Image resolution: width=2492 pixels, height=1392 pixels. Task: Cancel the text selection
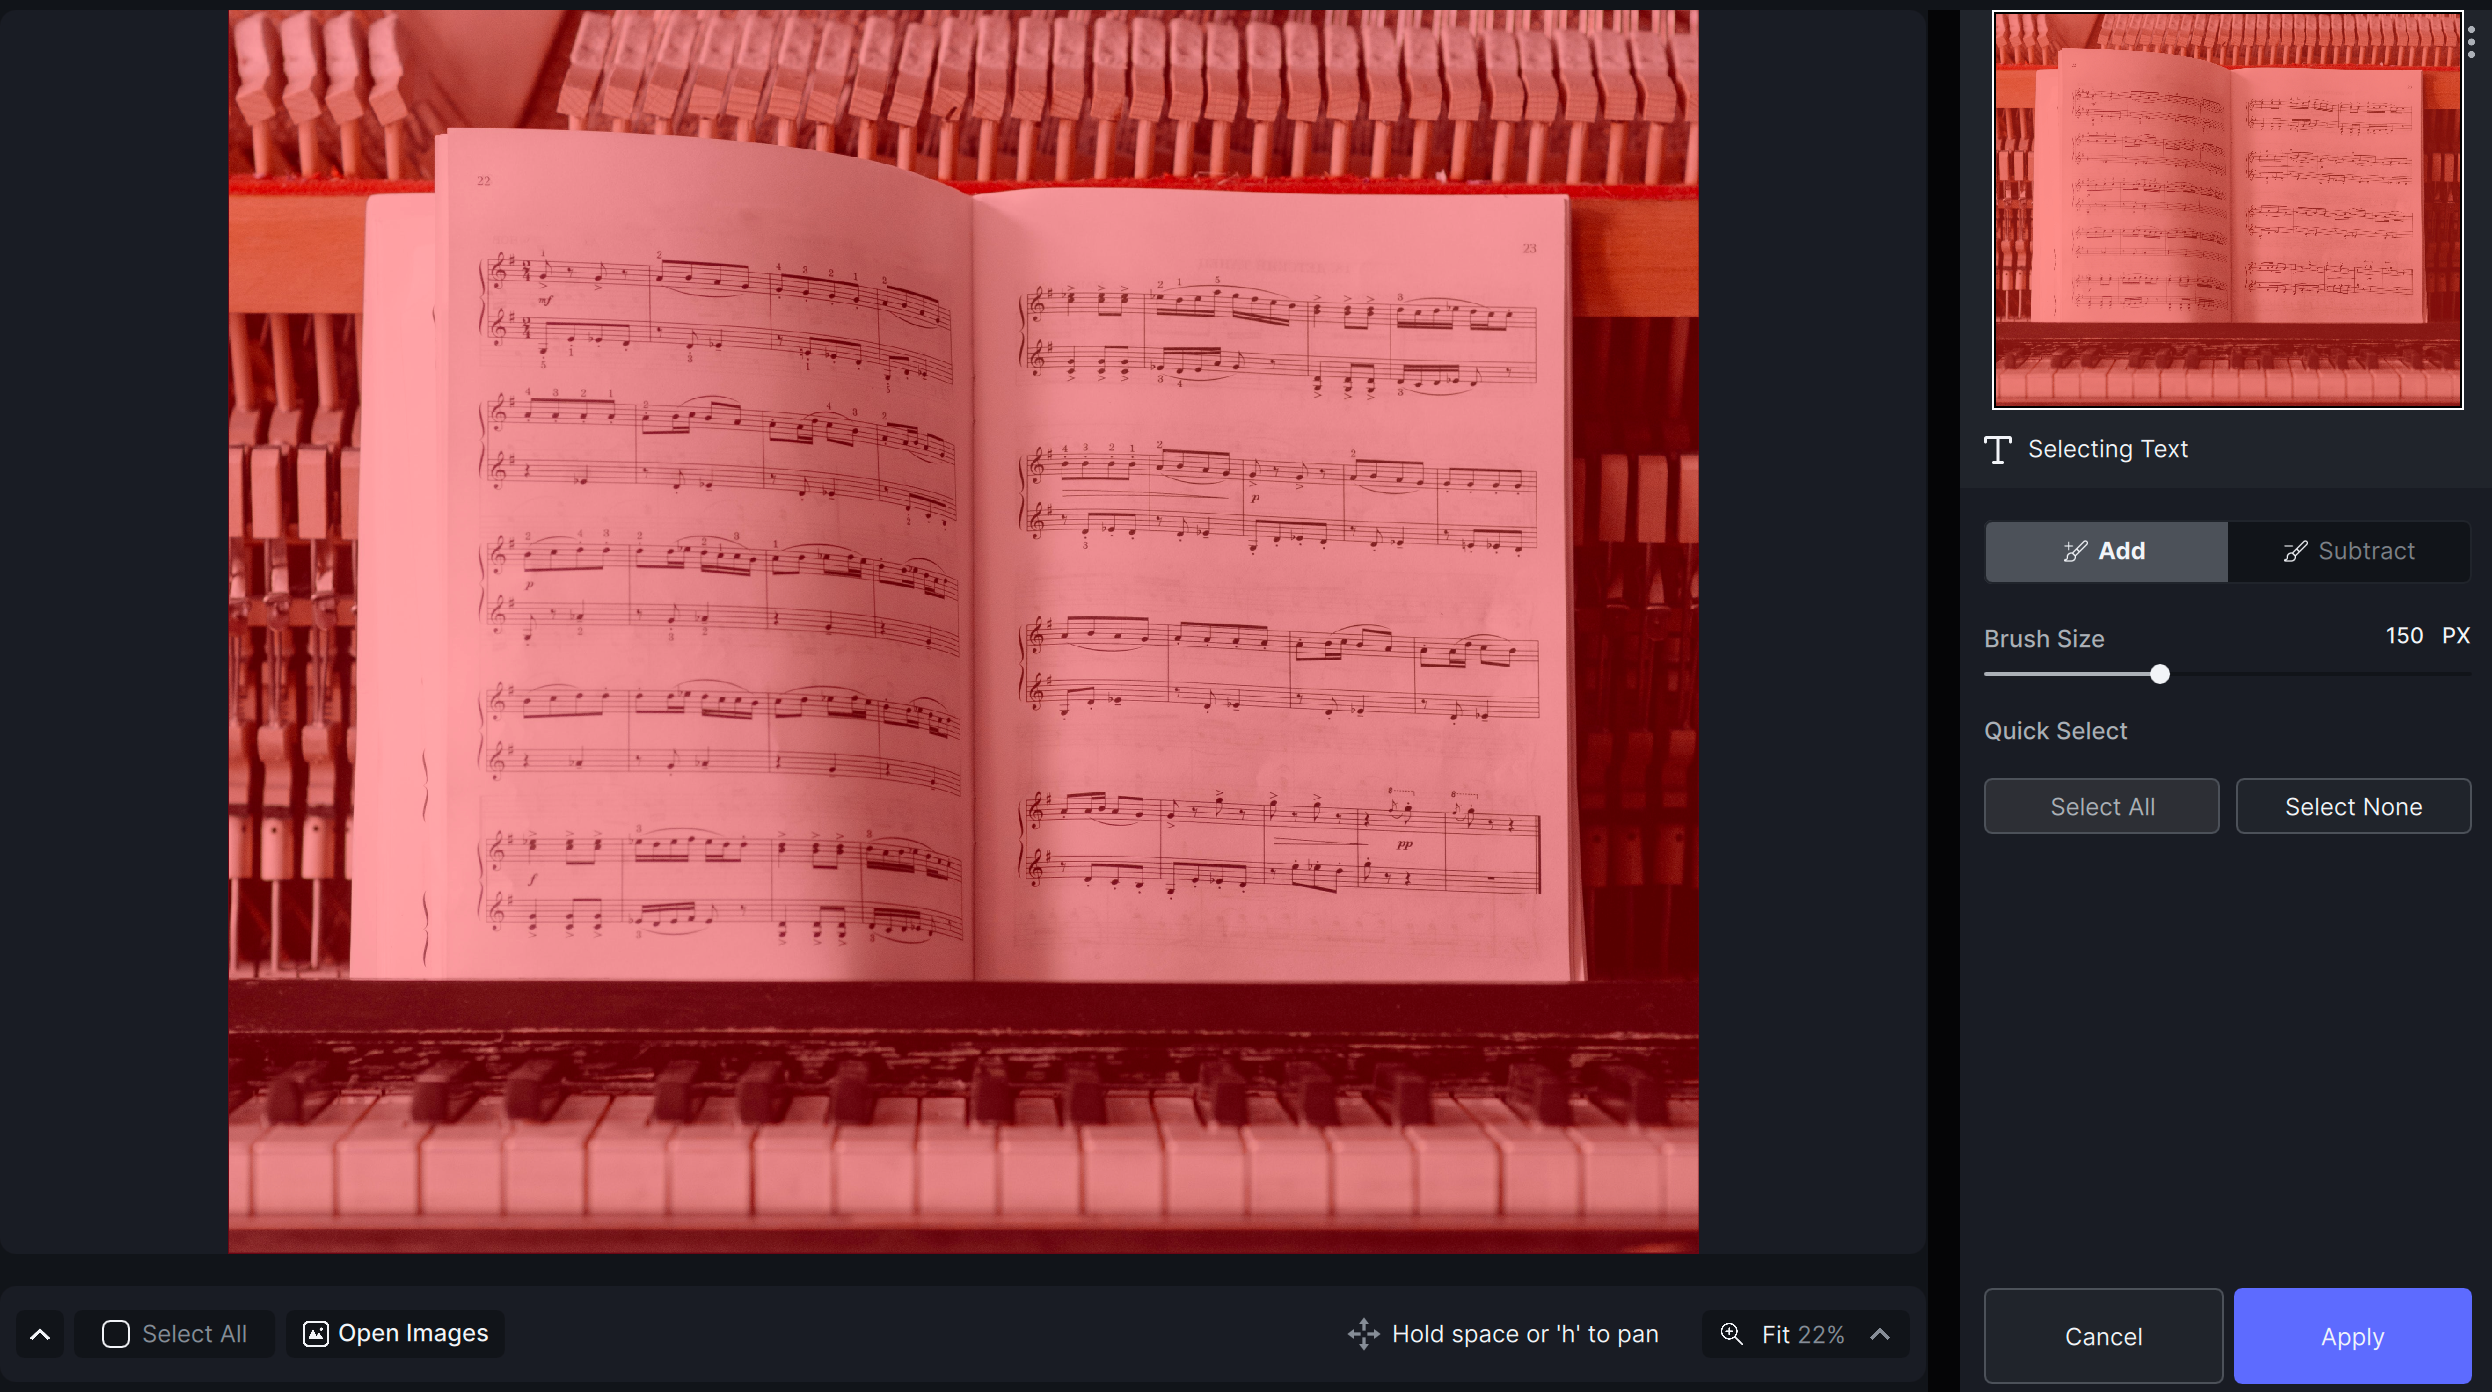2103,1336
